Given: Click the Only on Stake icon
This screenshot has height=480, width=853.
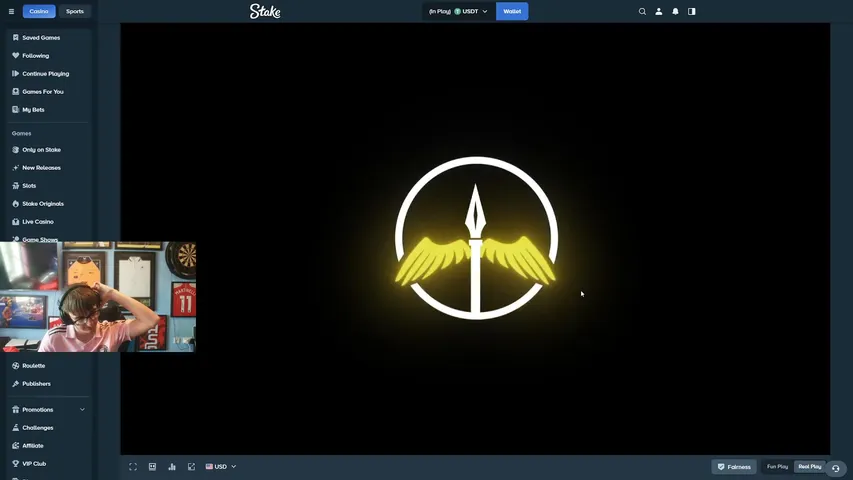Looking at the screenshot, I should [15, 150].
